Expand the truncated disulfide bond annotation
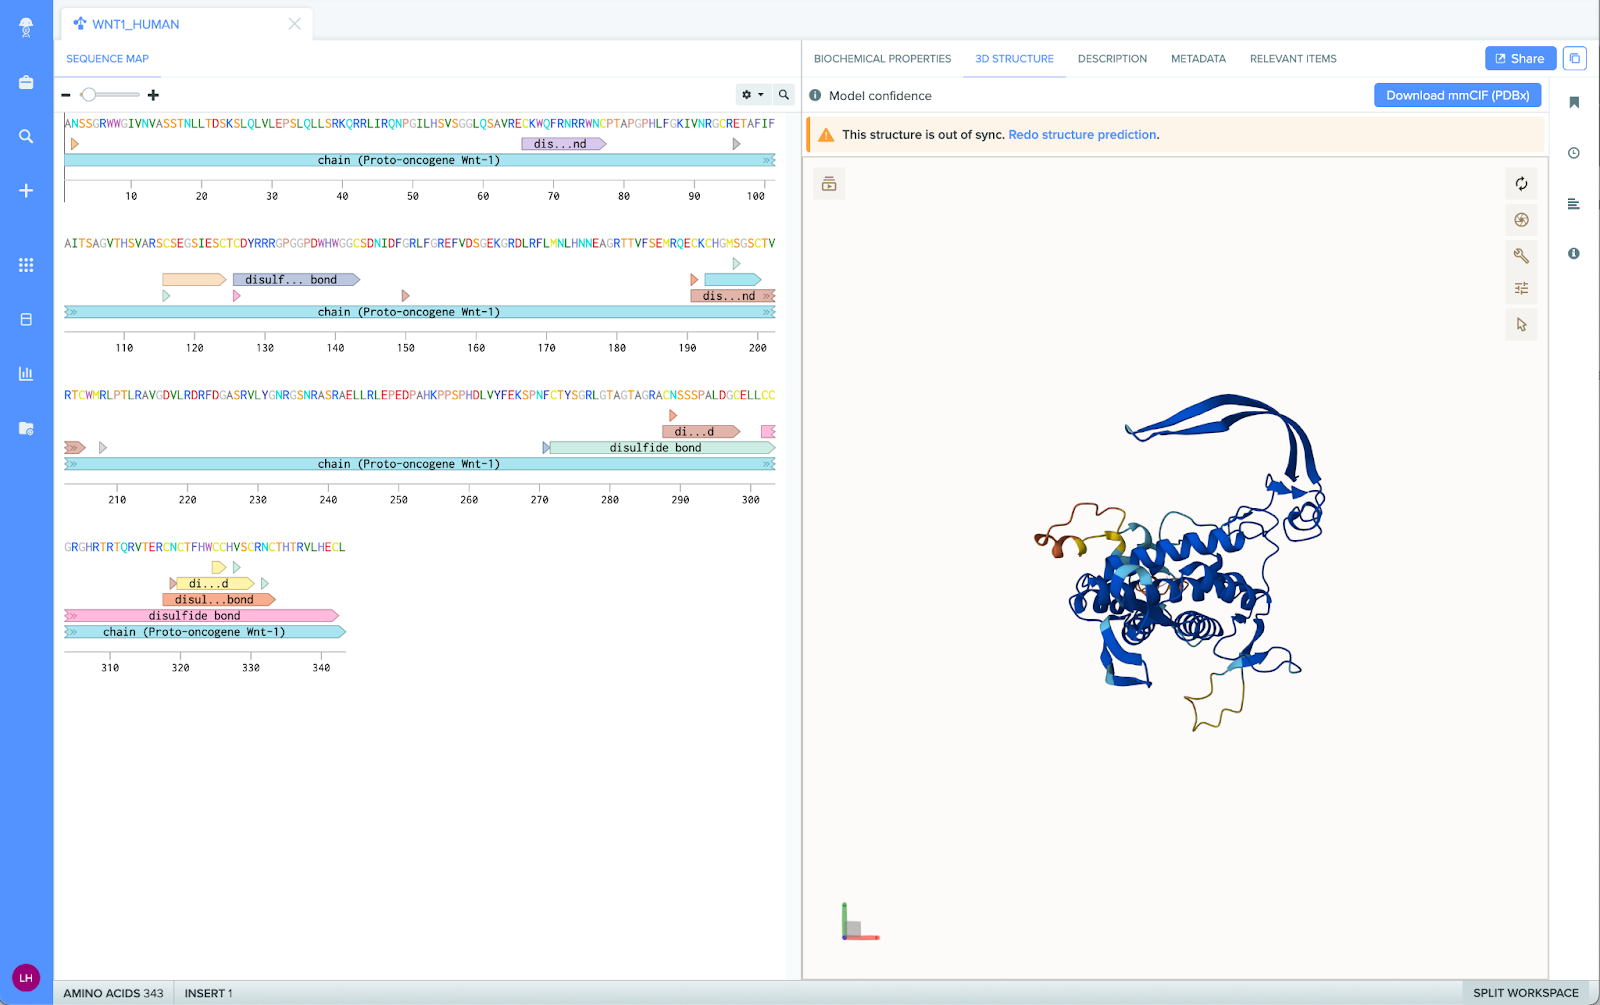The height and width of the screenshot is (1005, 1600). pos(563,143)
